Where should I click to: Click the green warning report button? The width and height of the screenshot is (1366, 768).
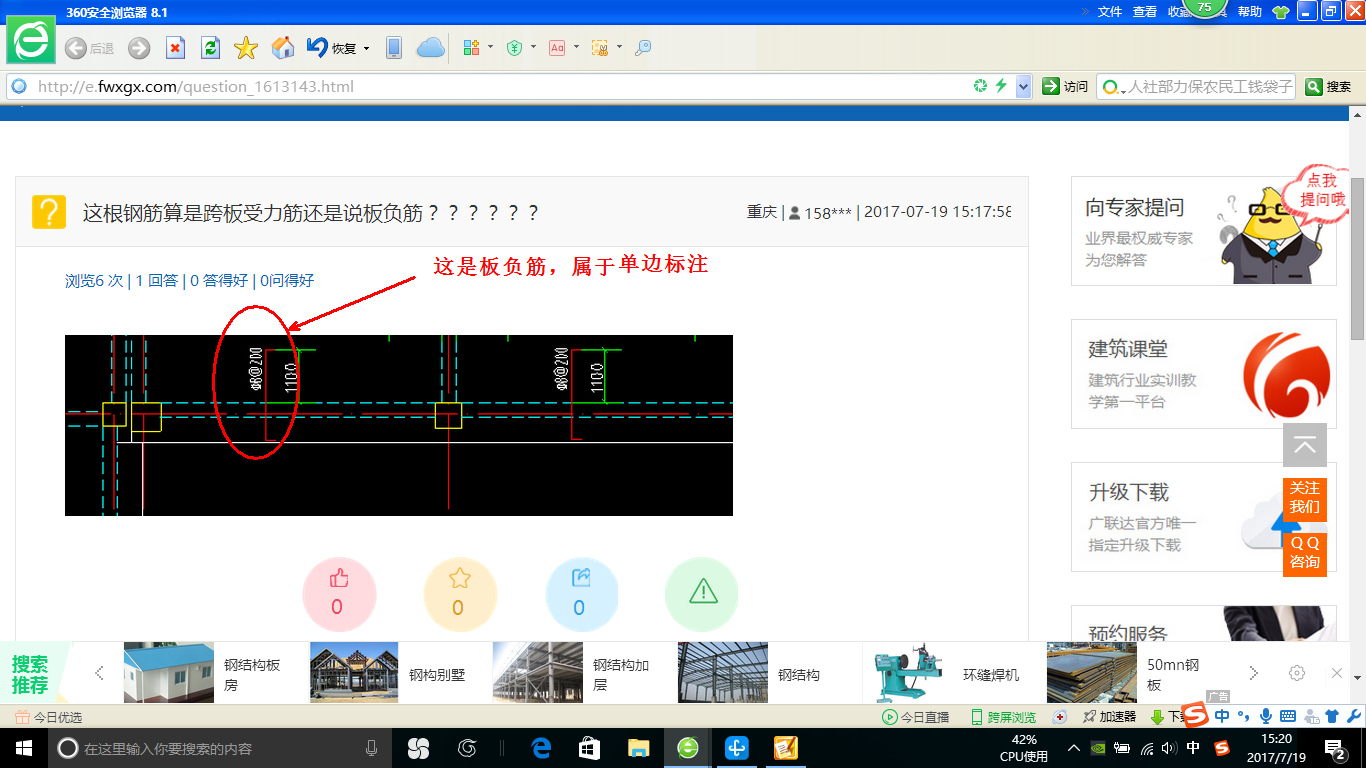click(x=702, y=594)
